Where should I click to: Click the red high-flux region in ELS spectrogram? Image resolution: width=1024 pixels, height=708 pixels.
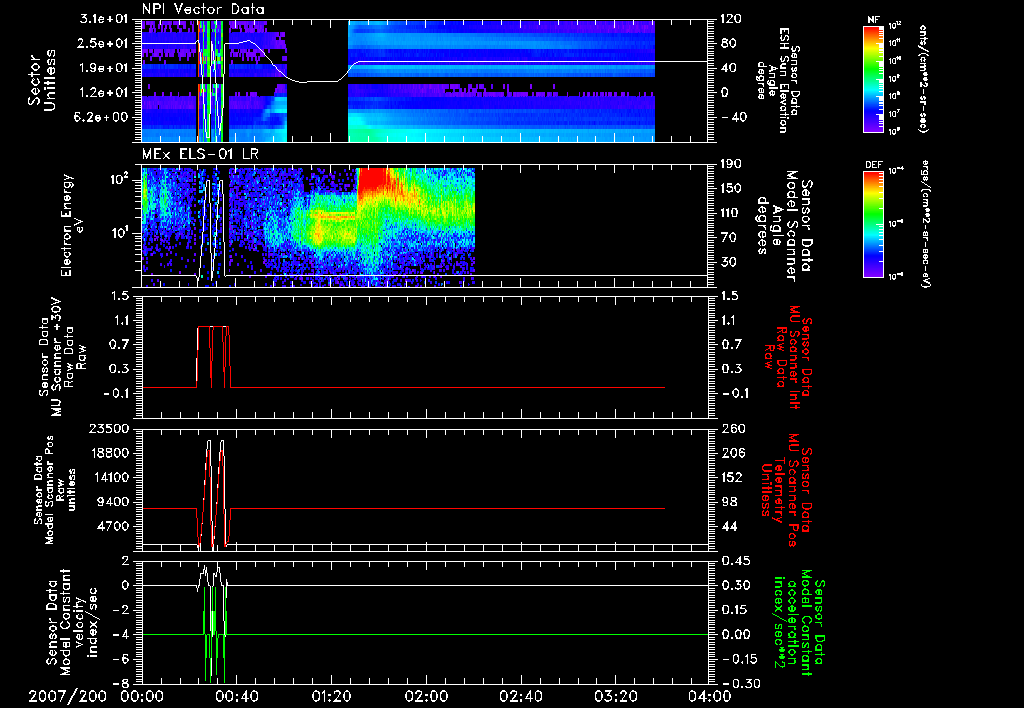[373, 181]
